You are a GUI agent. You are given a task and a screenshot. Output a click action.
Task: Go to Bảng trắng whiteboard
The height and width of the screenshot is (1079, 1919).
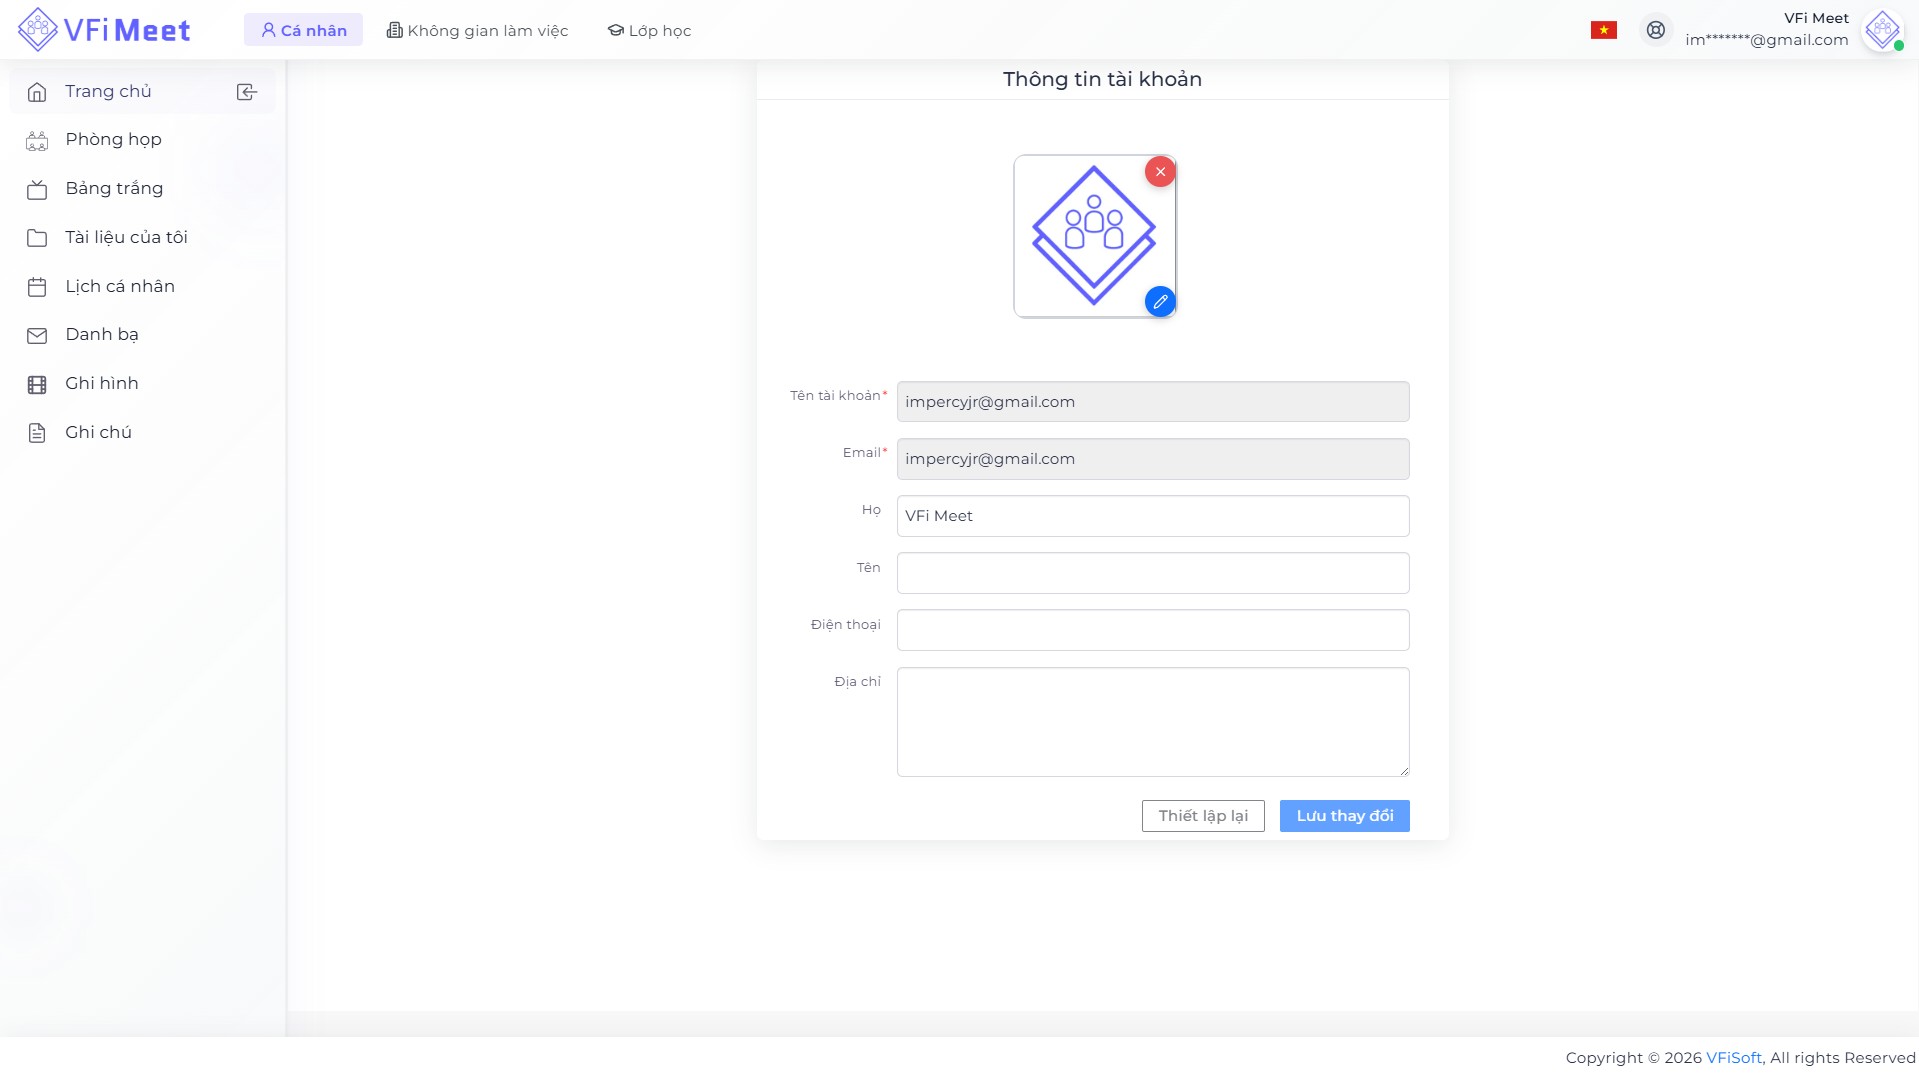[114, 189]
